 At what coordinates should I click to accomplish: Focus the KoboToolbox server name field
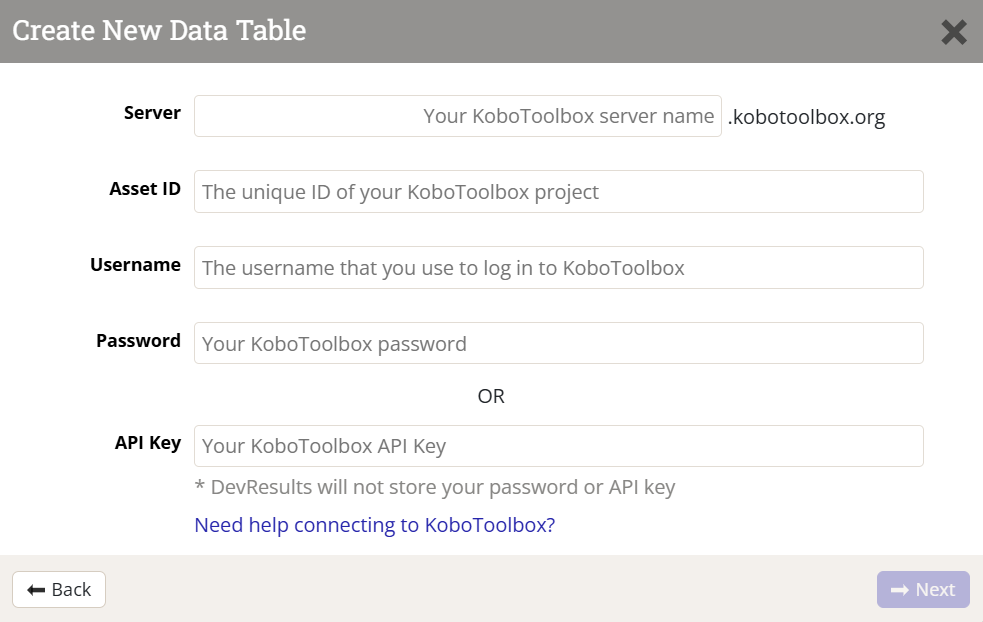[457, 116]
